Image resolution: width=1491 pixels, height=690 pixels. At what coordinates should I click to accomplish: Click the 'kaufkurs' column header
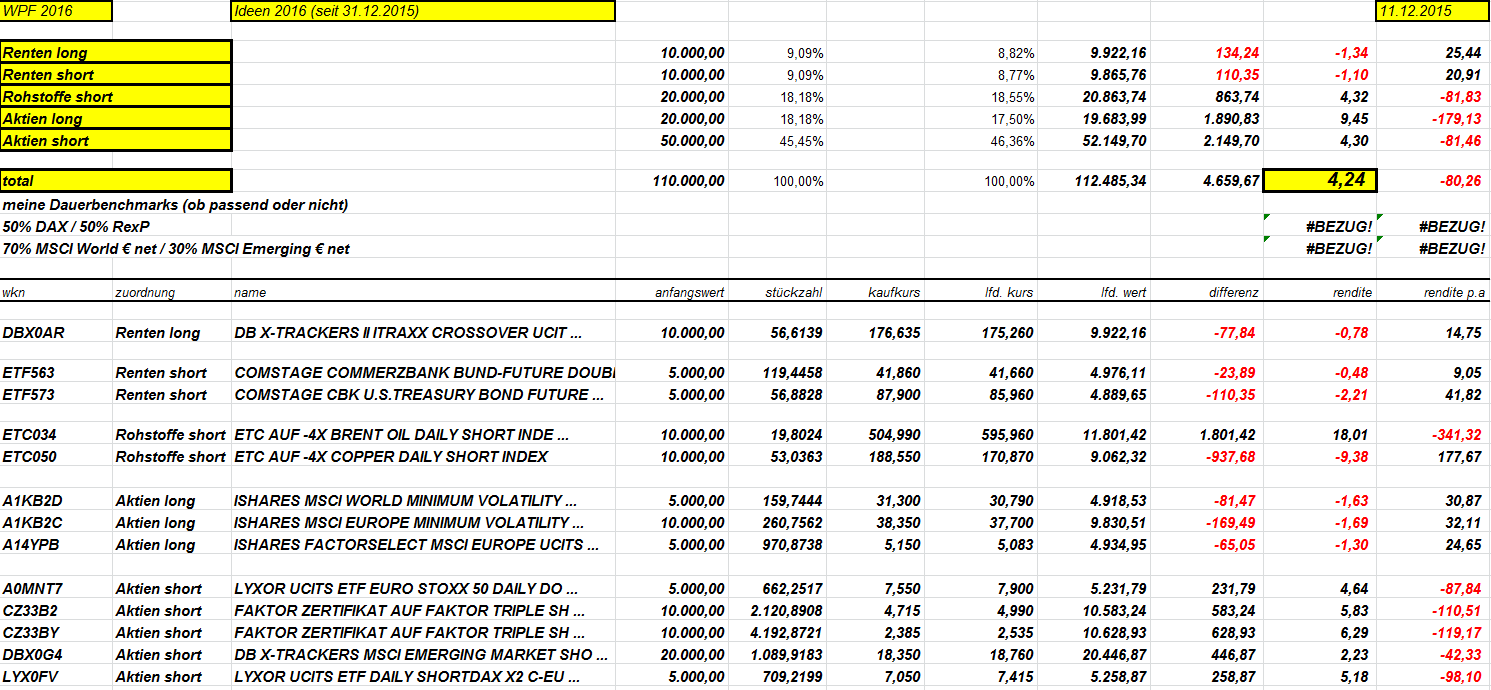(x=895, y=293)
